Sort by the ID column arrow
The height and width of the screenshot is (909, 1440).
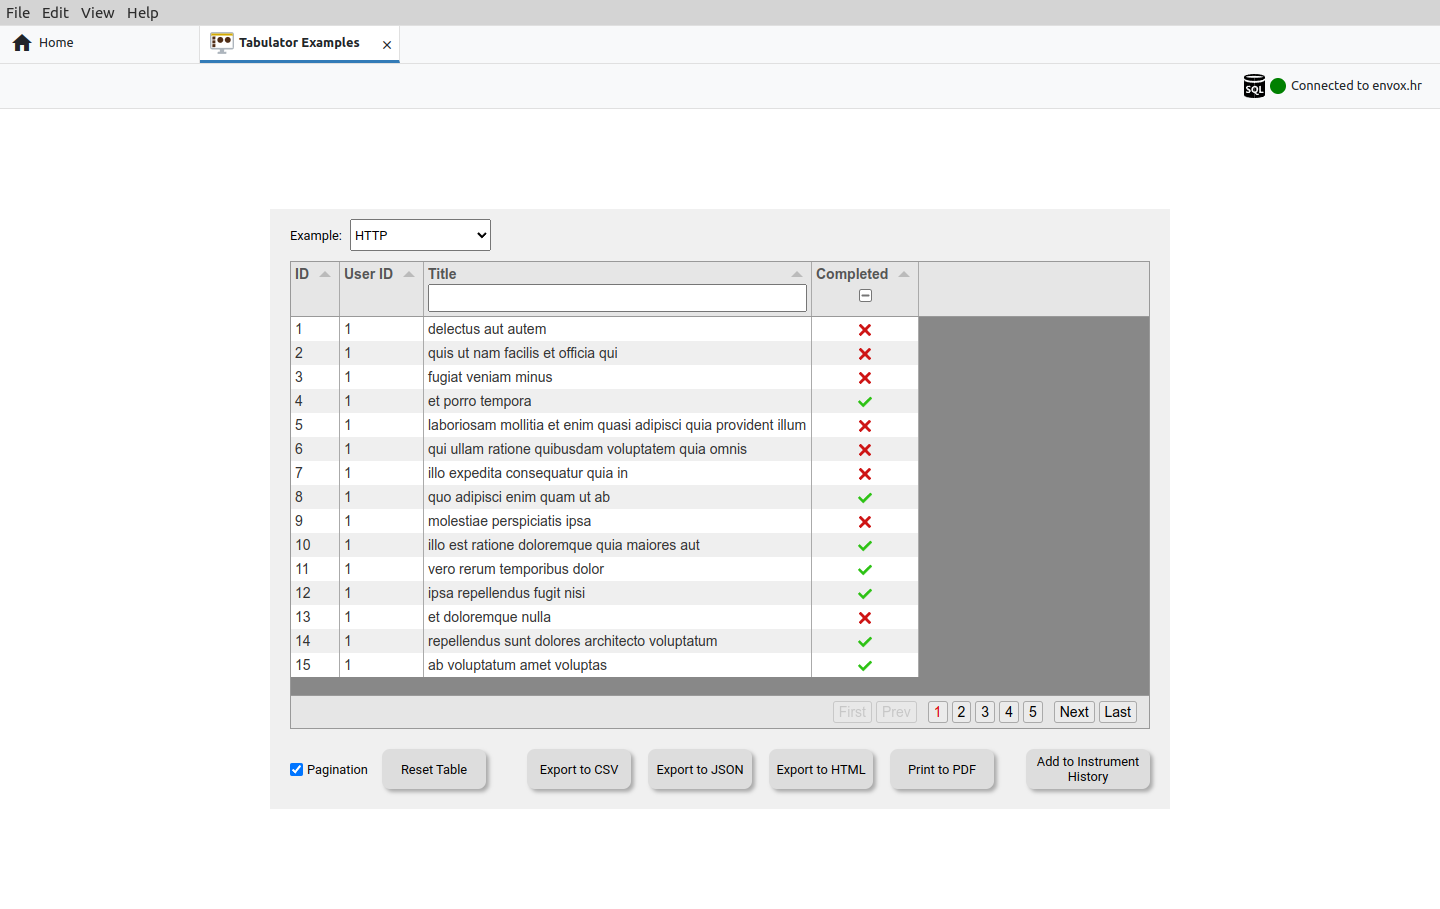[x=325, y=274]
